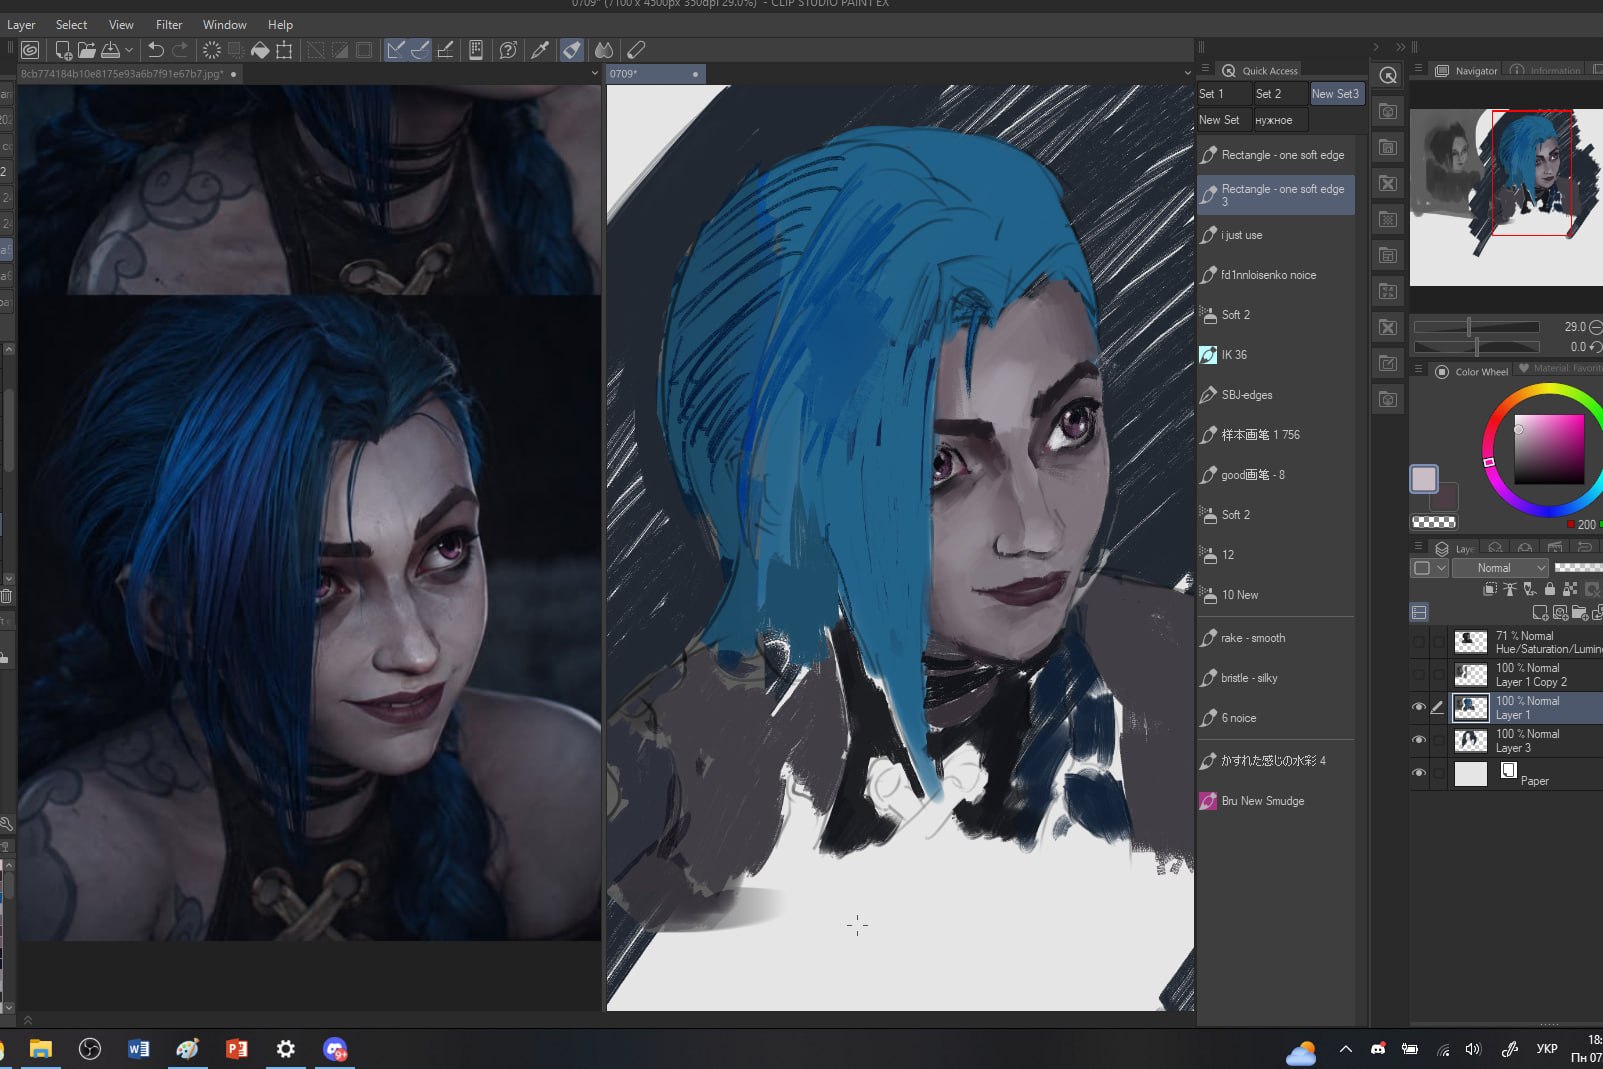Toggle Set as Reference Layer lighthouse icon
The height and width of the screenshot is (1069, 1603).
1510,589
